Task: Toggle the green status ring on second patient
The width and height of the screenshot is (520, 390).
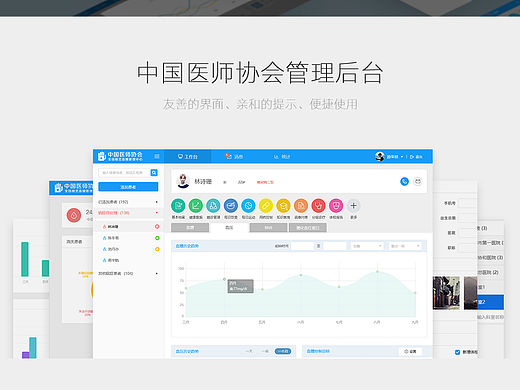Action: (x=157, y=238)
